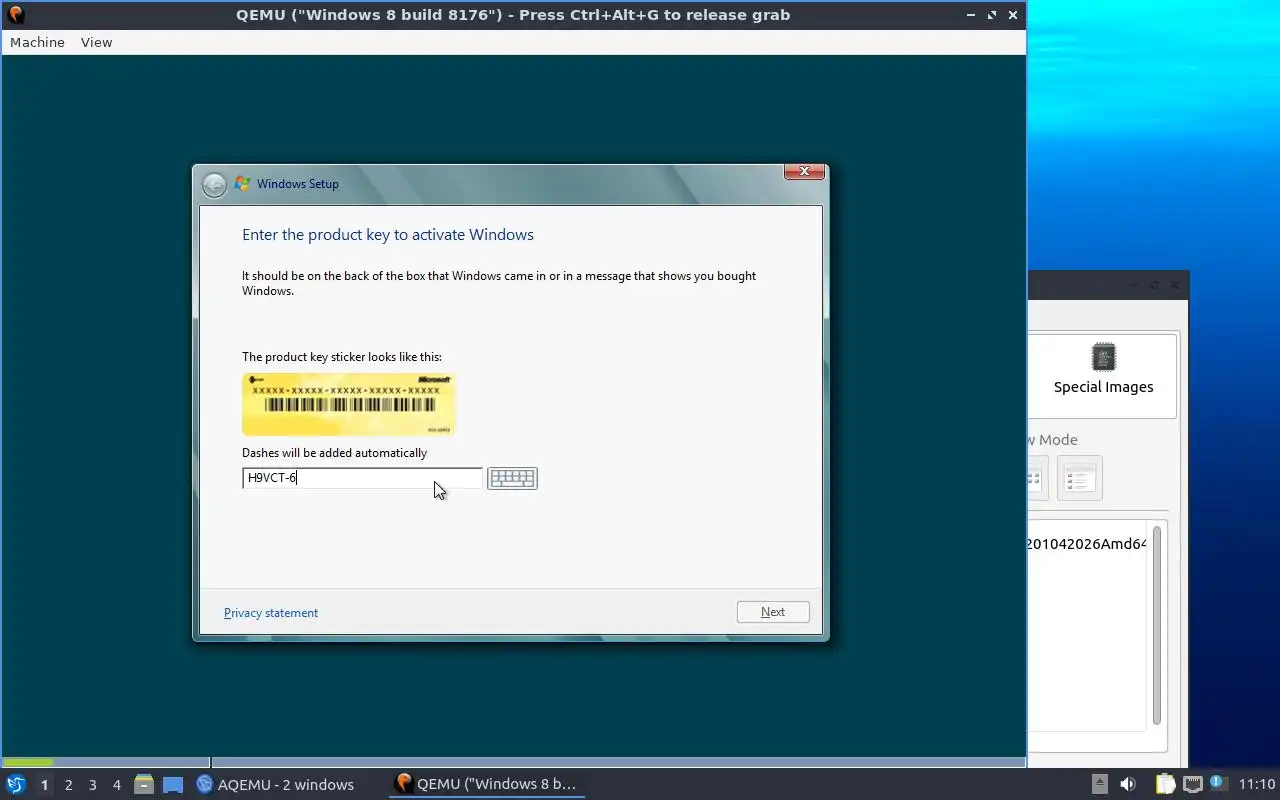Screen dimensions: 1280x800
Task: Switch to workspace 3
Action: [92, 785]
